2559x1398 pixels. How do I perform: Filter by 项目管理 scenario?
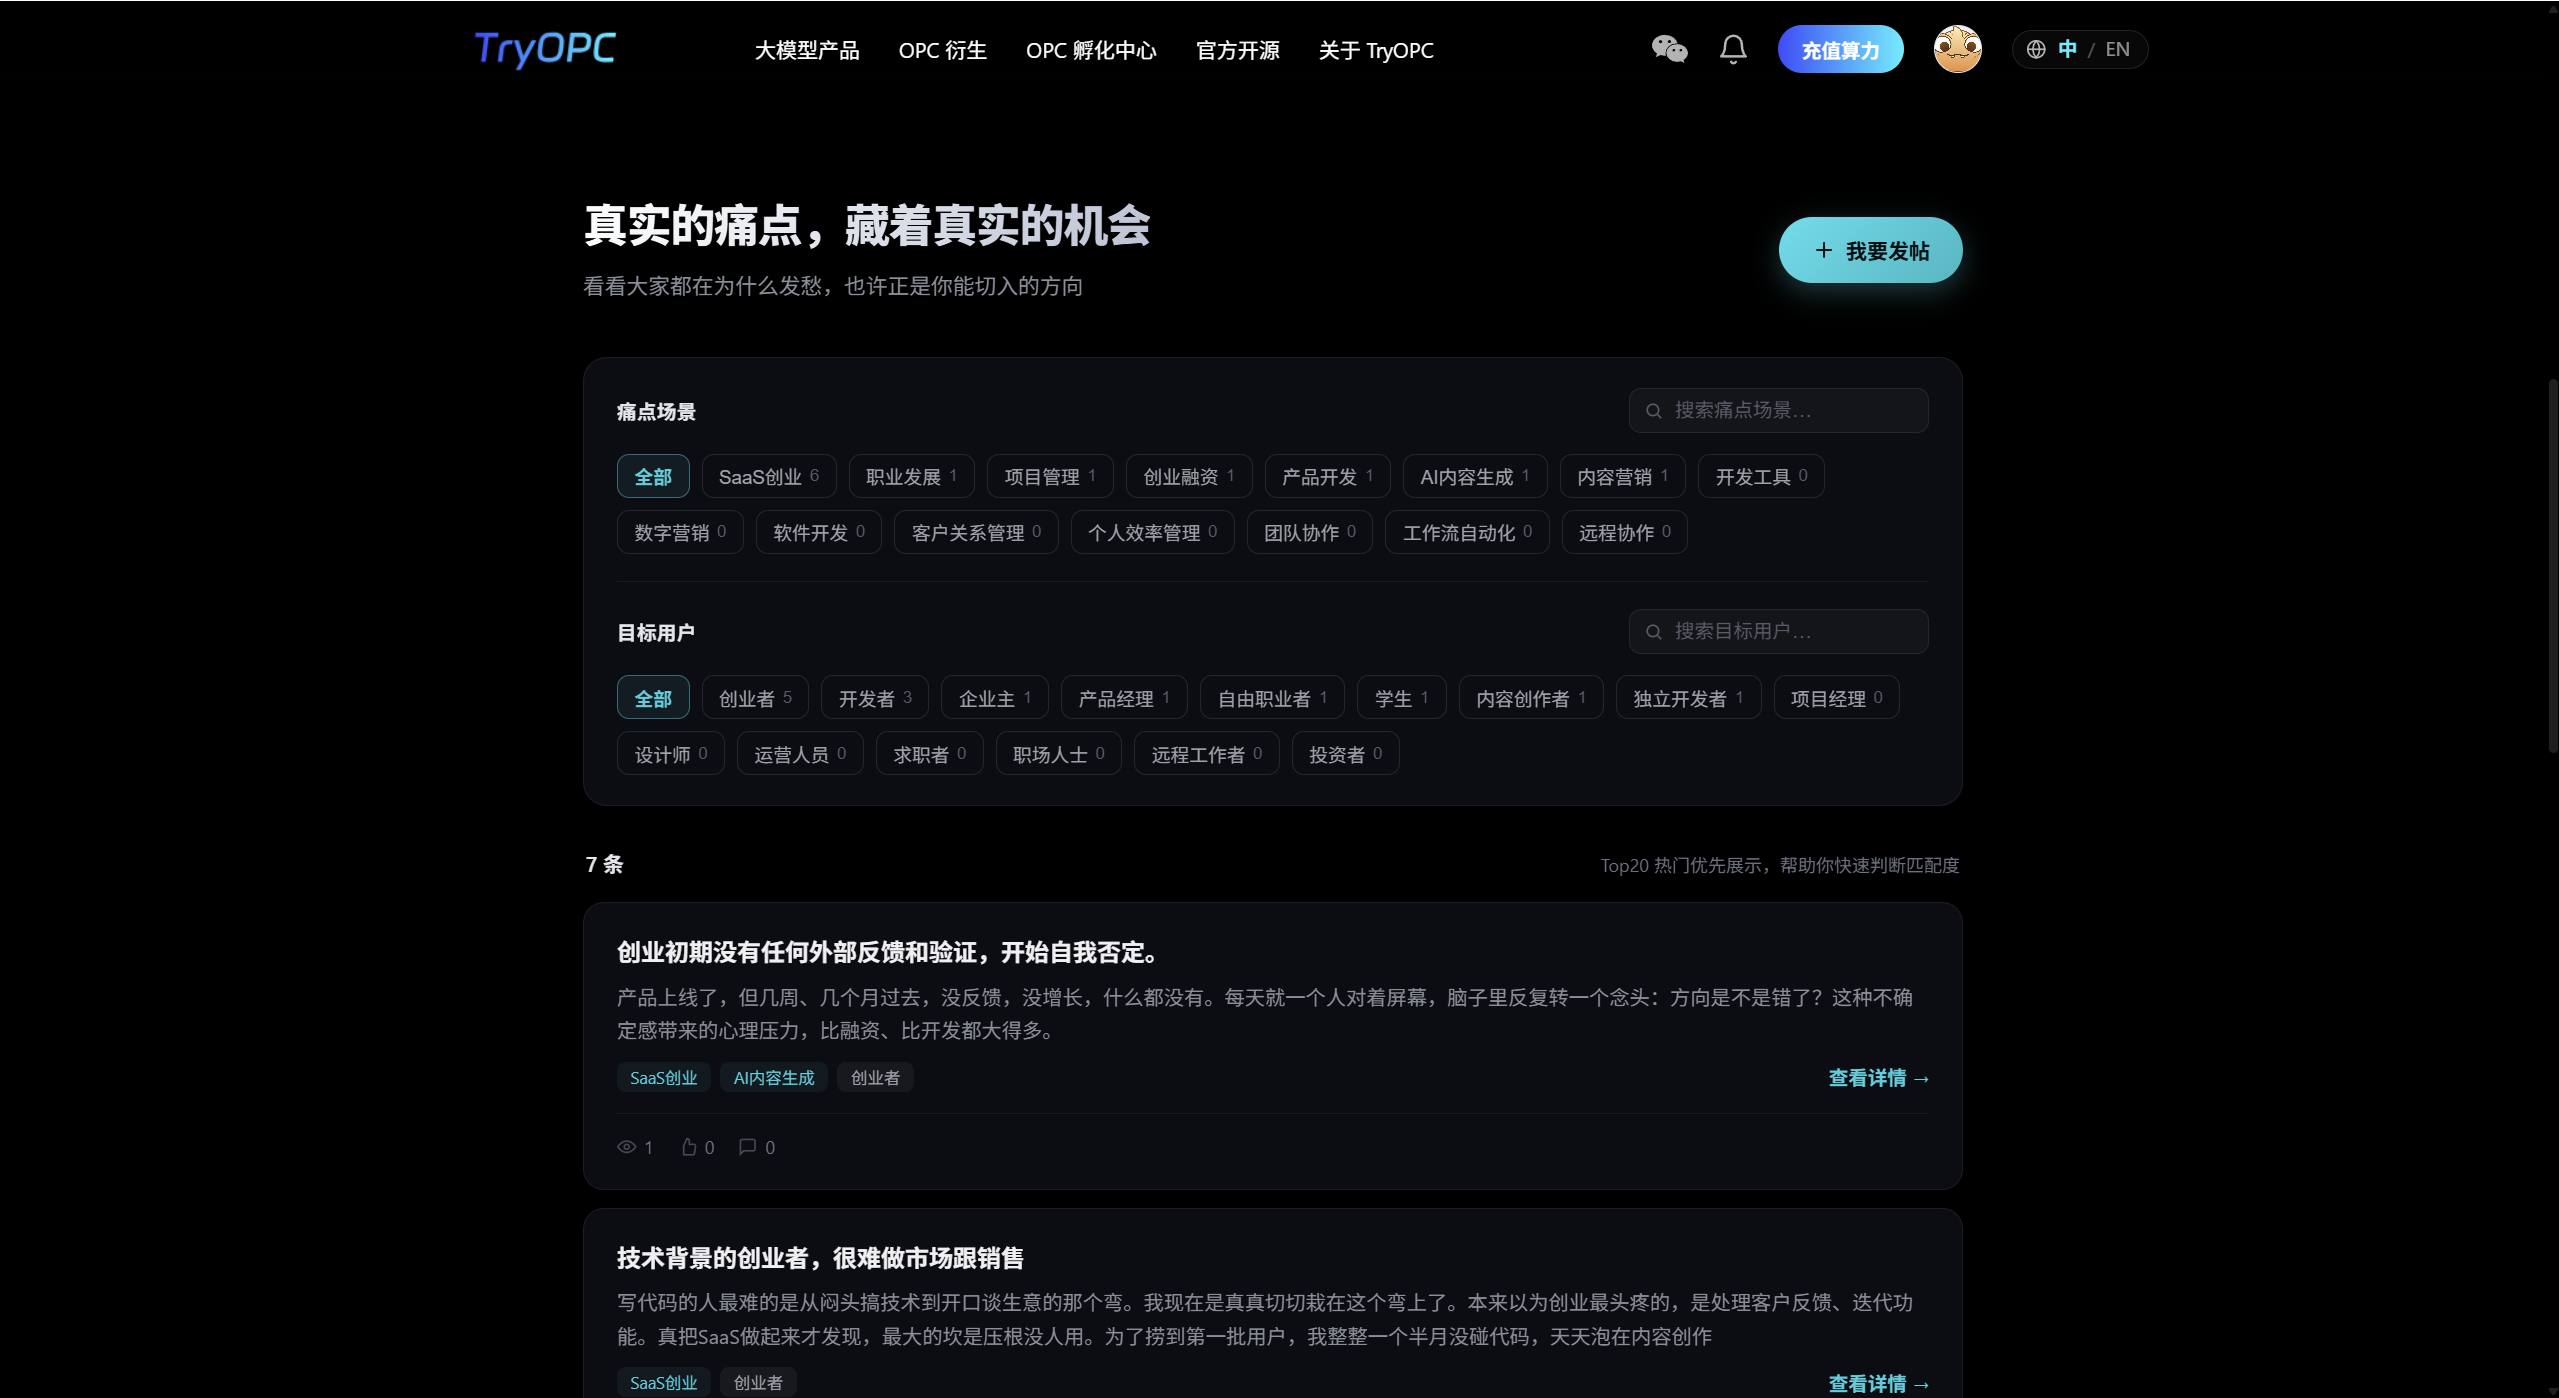point(1050,476)
